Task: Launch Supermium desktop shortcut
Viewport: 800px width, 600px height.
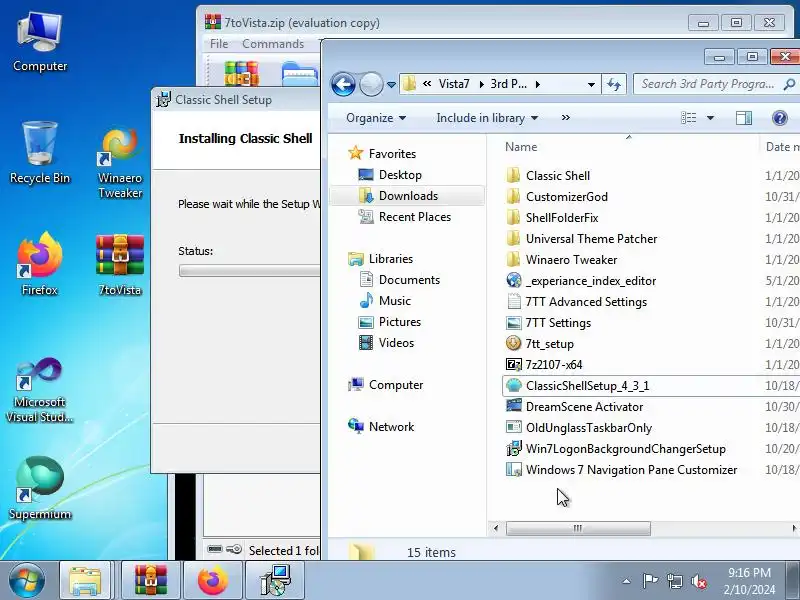Action: (x=40, y=488)
